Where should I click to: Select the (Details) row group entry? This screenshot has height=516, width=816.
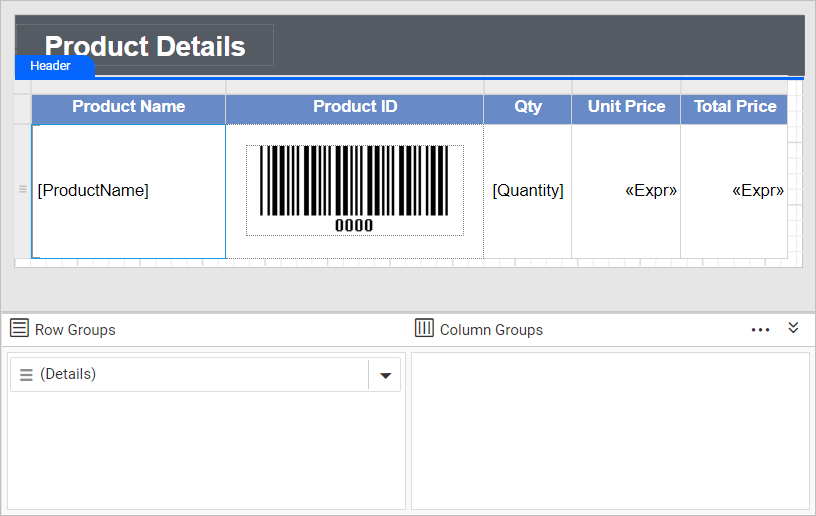click(x=205, y=375)
